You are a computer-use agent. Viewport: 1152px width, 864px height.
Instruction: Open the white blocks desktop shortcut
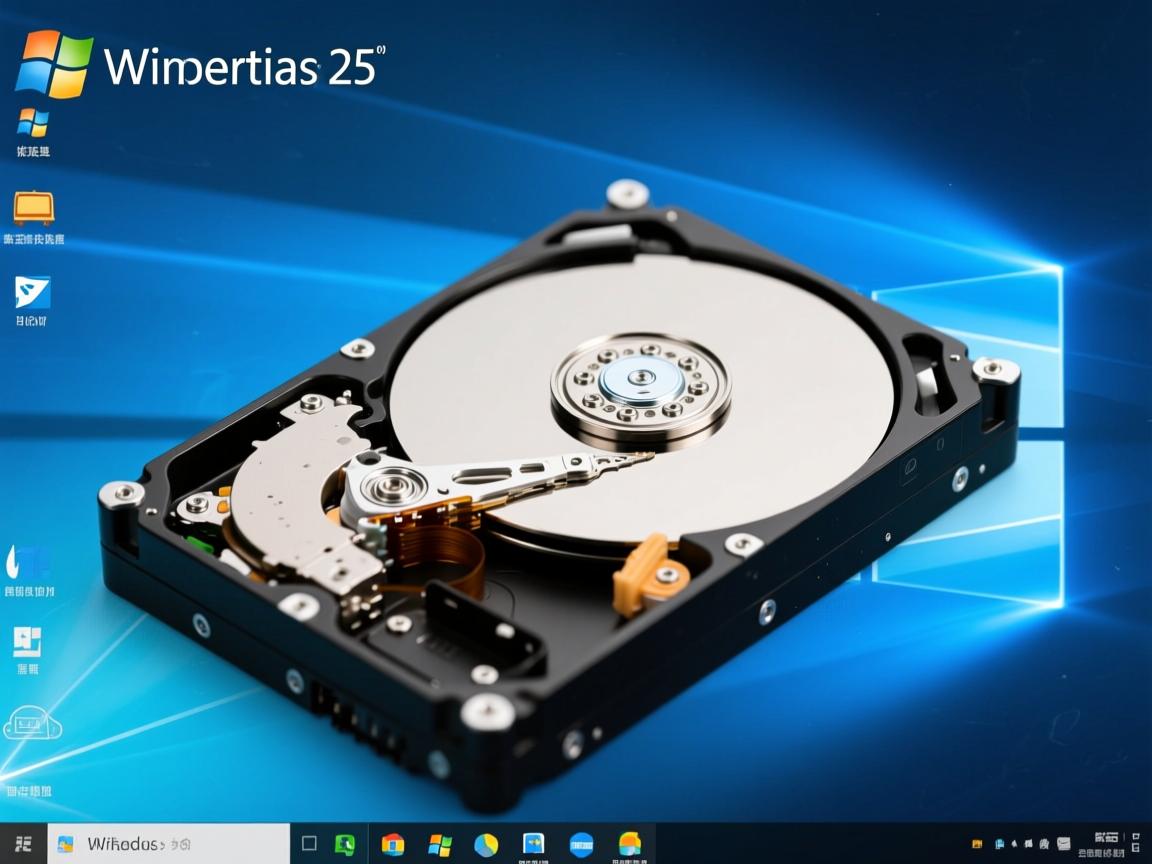point(28,641)
